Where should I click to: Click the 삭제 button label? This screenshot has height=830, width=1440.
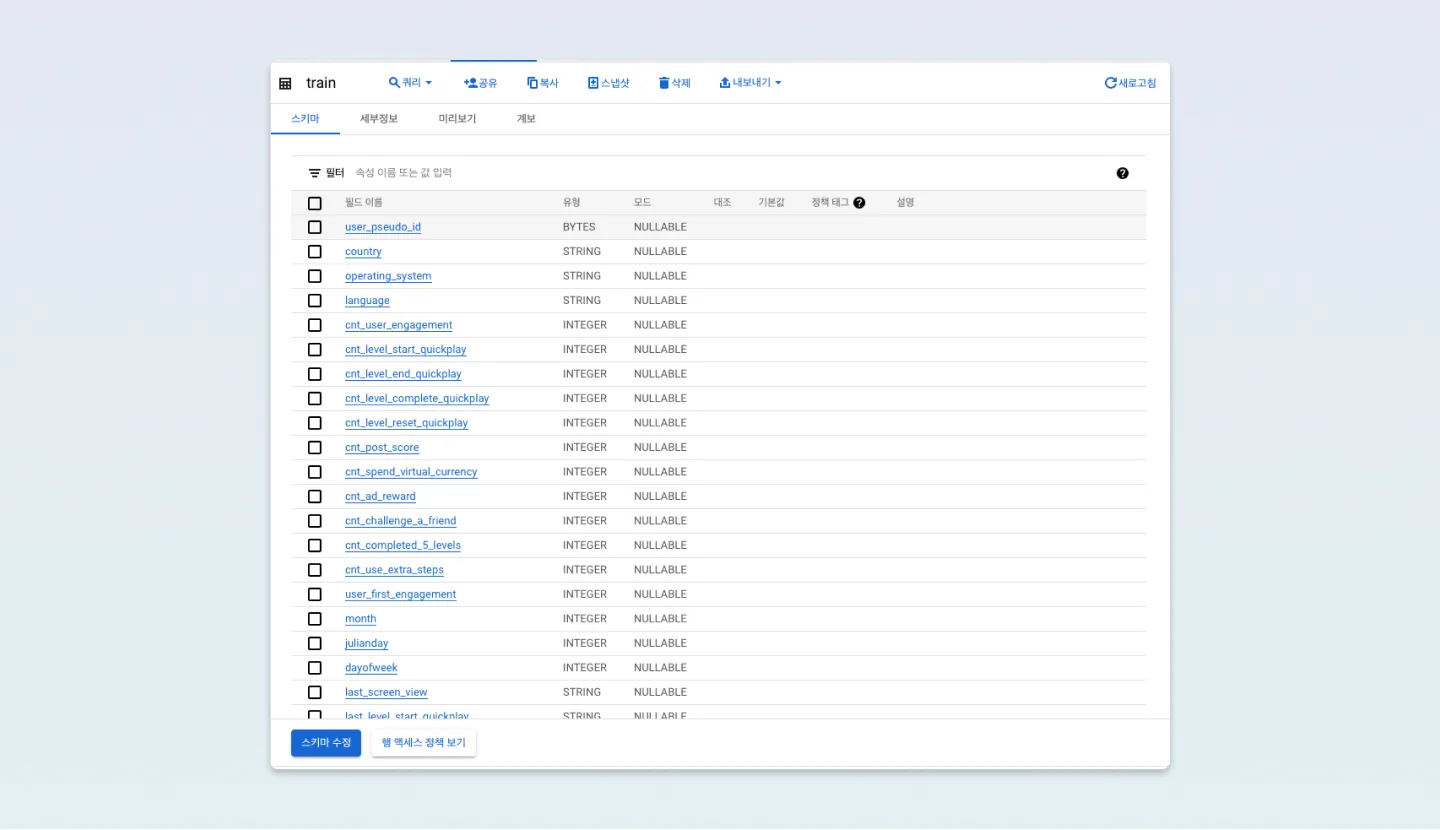tap(681, 83)
